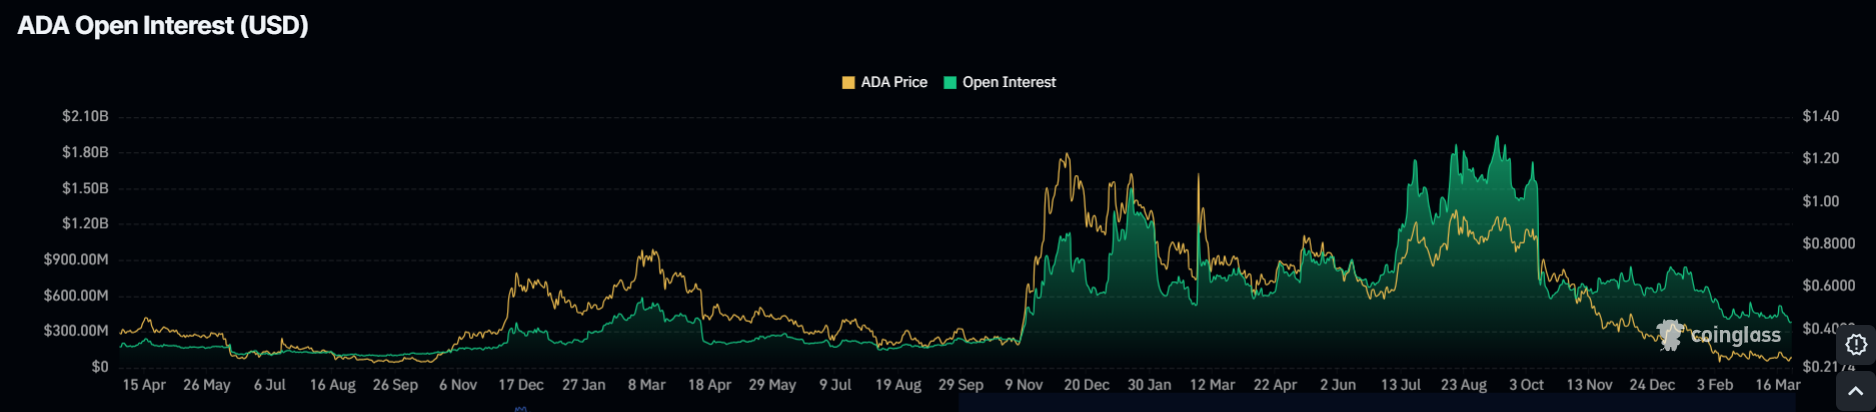Click the 27 Jan date label
The height and width of the screenshot is (412, 1876).
point(584,385)
